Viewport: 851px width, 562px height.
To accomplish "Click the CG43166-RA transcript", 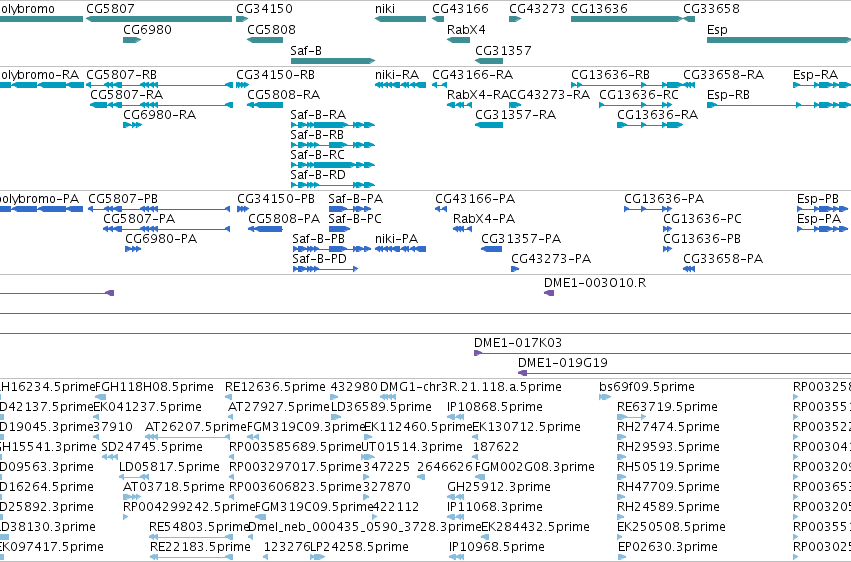I will [x=439, y=85].
